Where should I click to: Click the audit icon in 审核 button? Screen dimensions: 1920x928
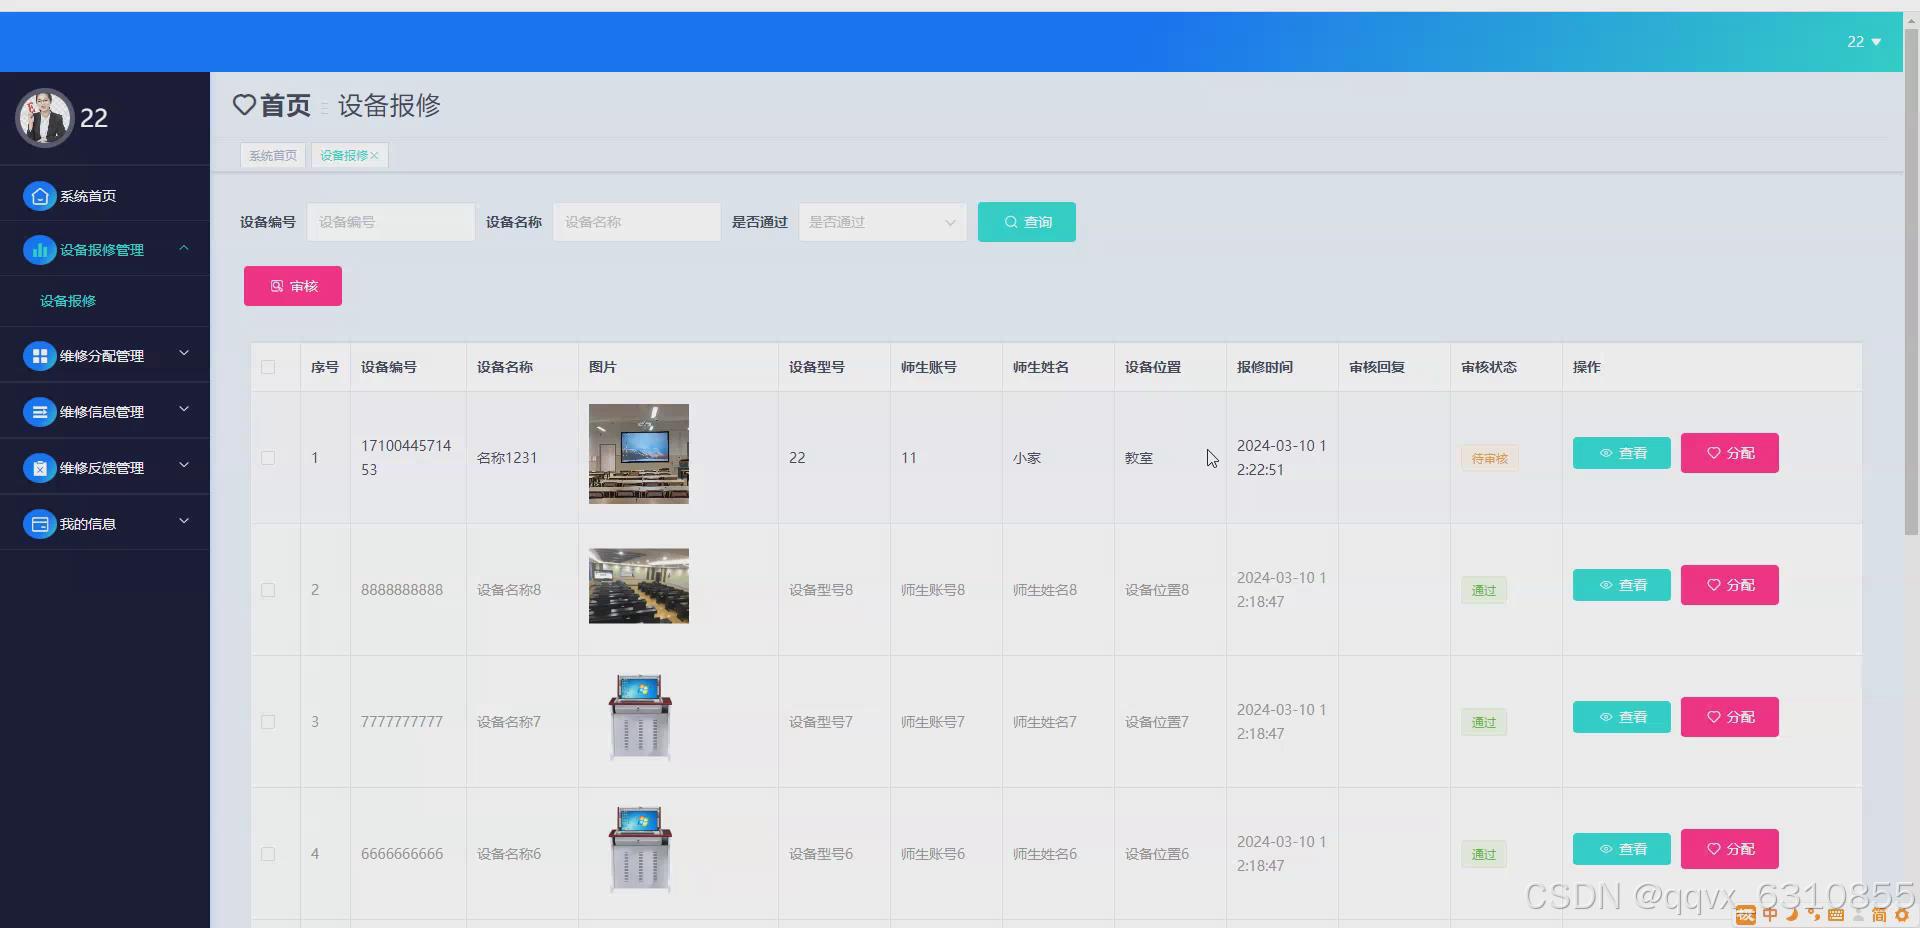click(x=277, y=286)
